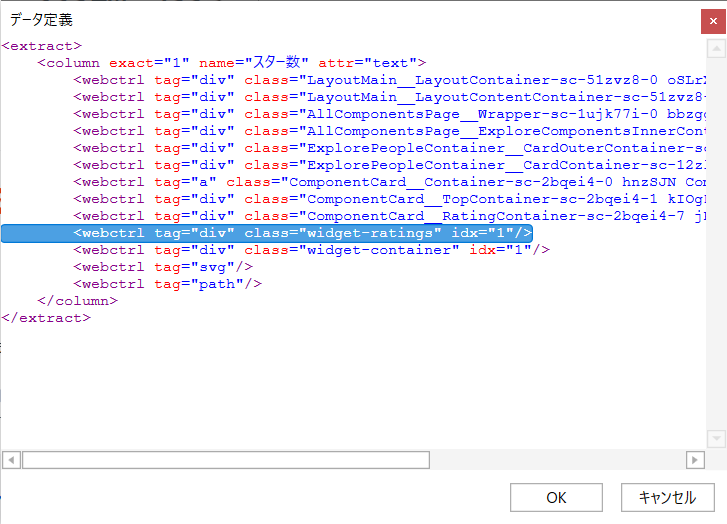Click the empty area of the XML editor
This screenshot has width=727, height=524.
(x=352, y=385)
